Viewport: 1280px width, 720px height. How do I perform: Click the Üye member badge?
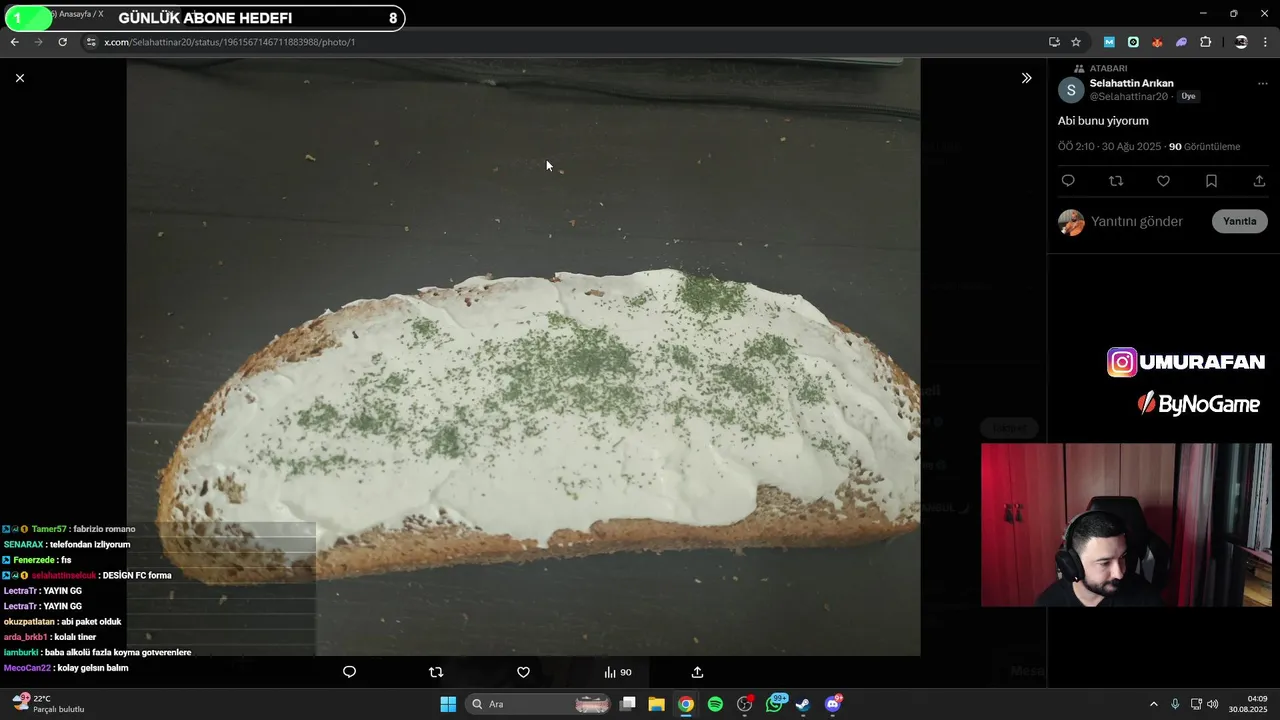click(x=1188, y=97)
